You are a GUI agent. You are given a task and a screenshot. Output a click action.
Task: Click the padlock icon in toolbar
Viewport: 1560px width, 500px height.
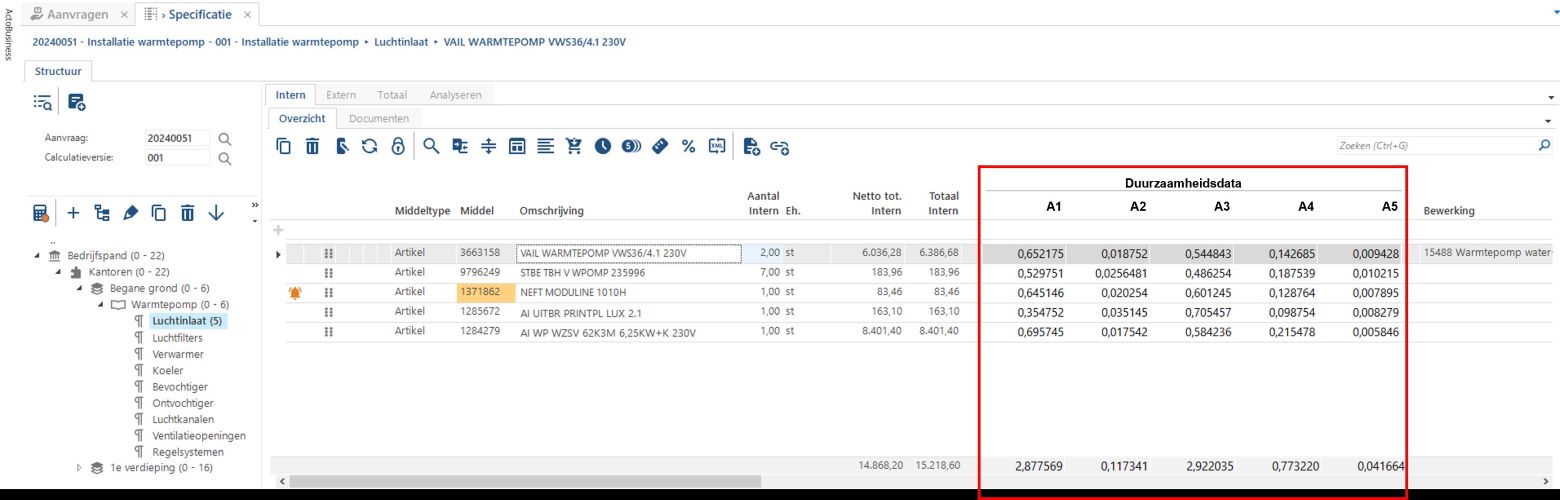[398, 146]
